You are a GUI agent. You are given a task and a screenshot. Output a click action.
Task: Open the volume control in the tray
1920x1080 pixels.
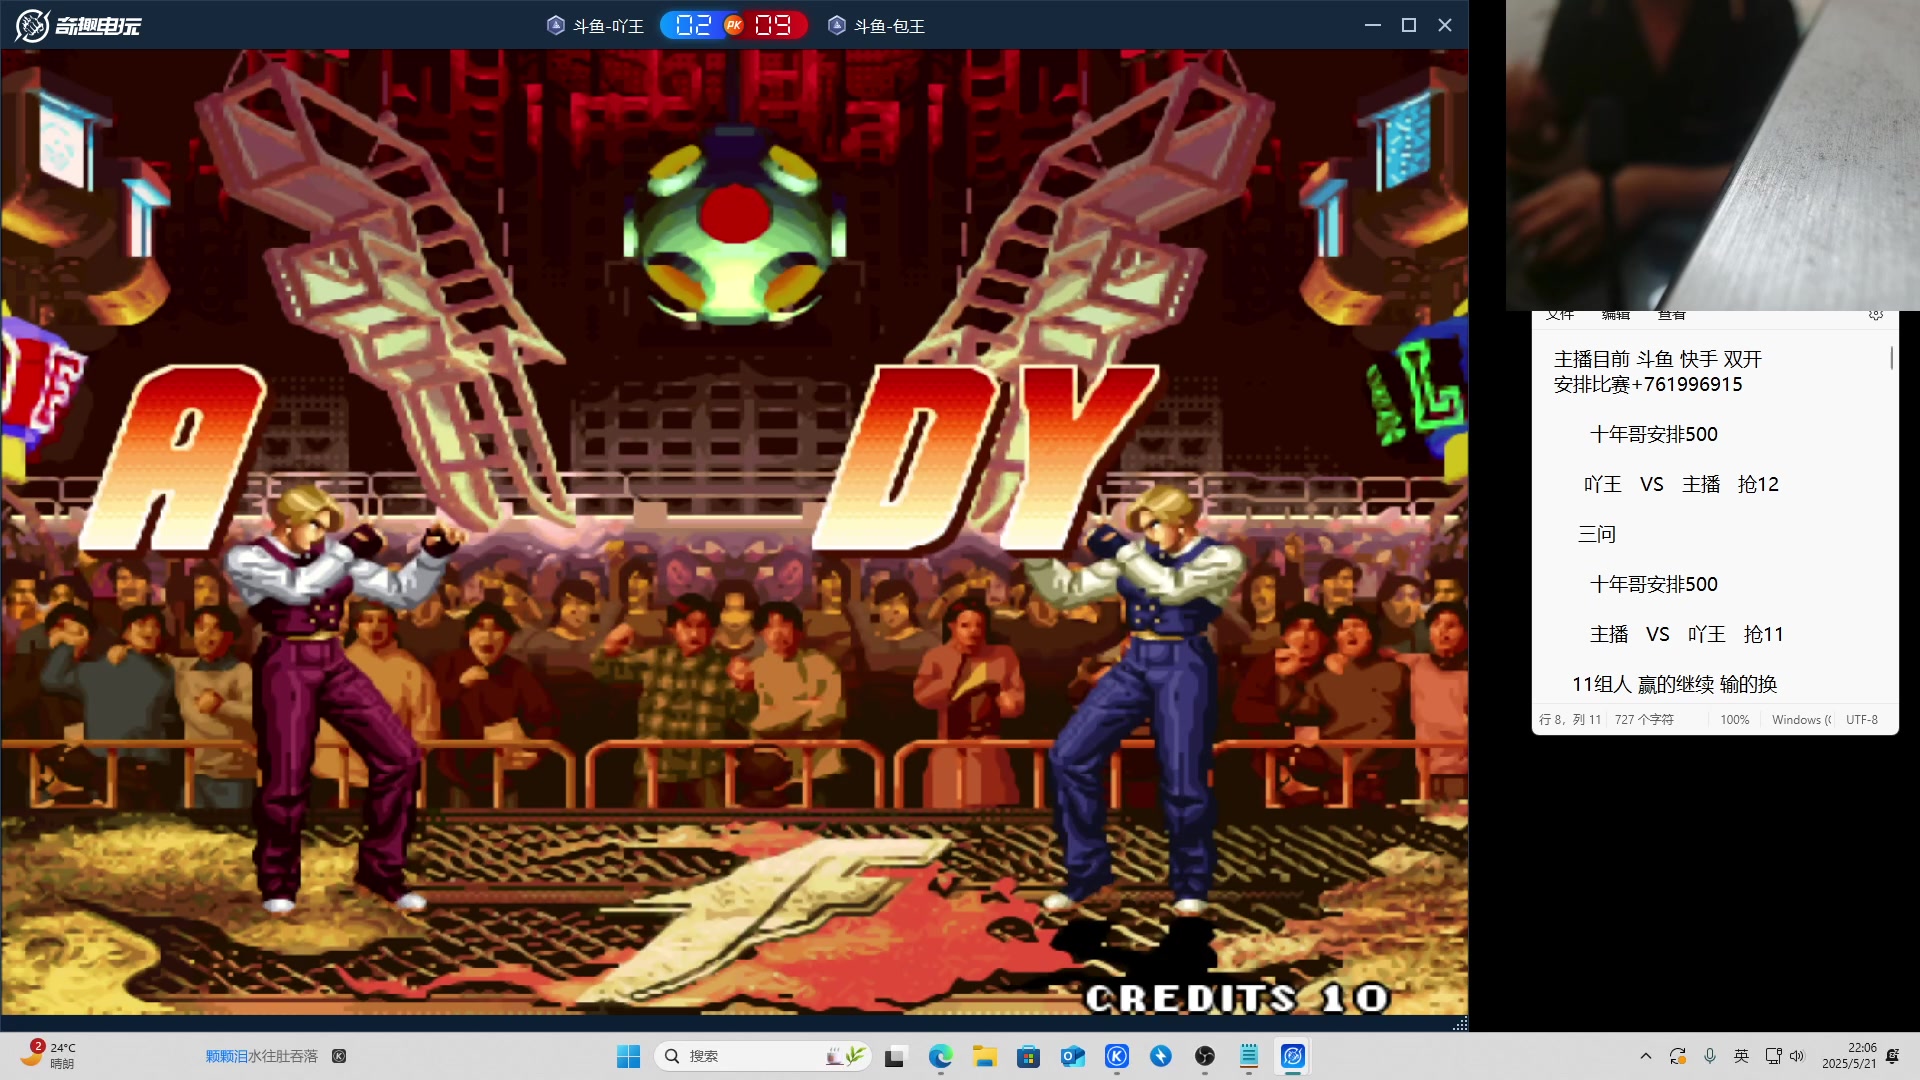coord(1797,1056)
